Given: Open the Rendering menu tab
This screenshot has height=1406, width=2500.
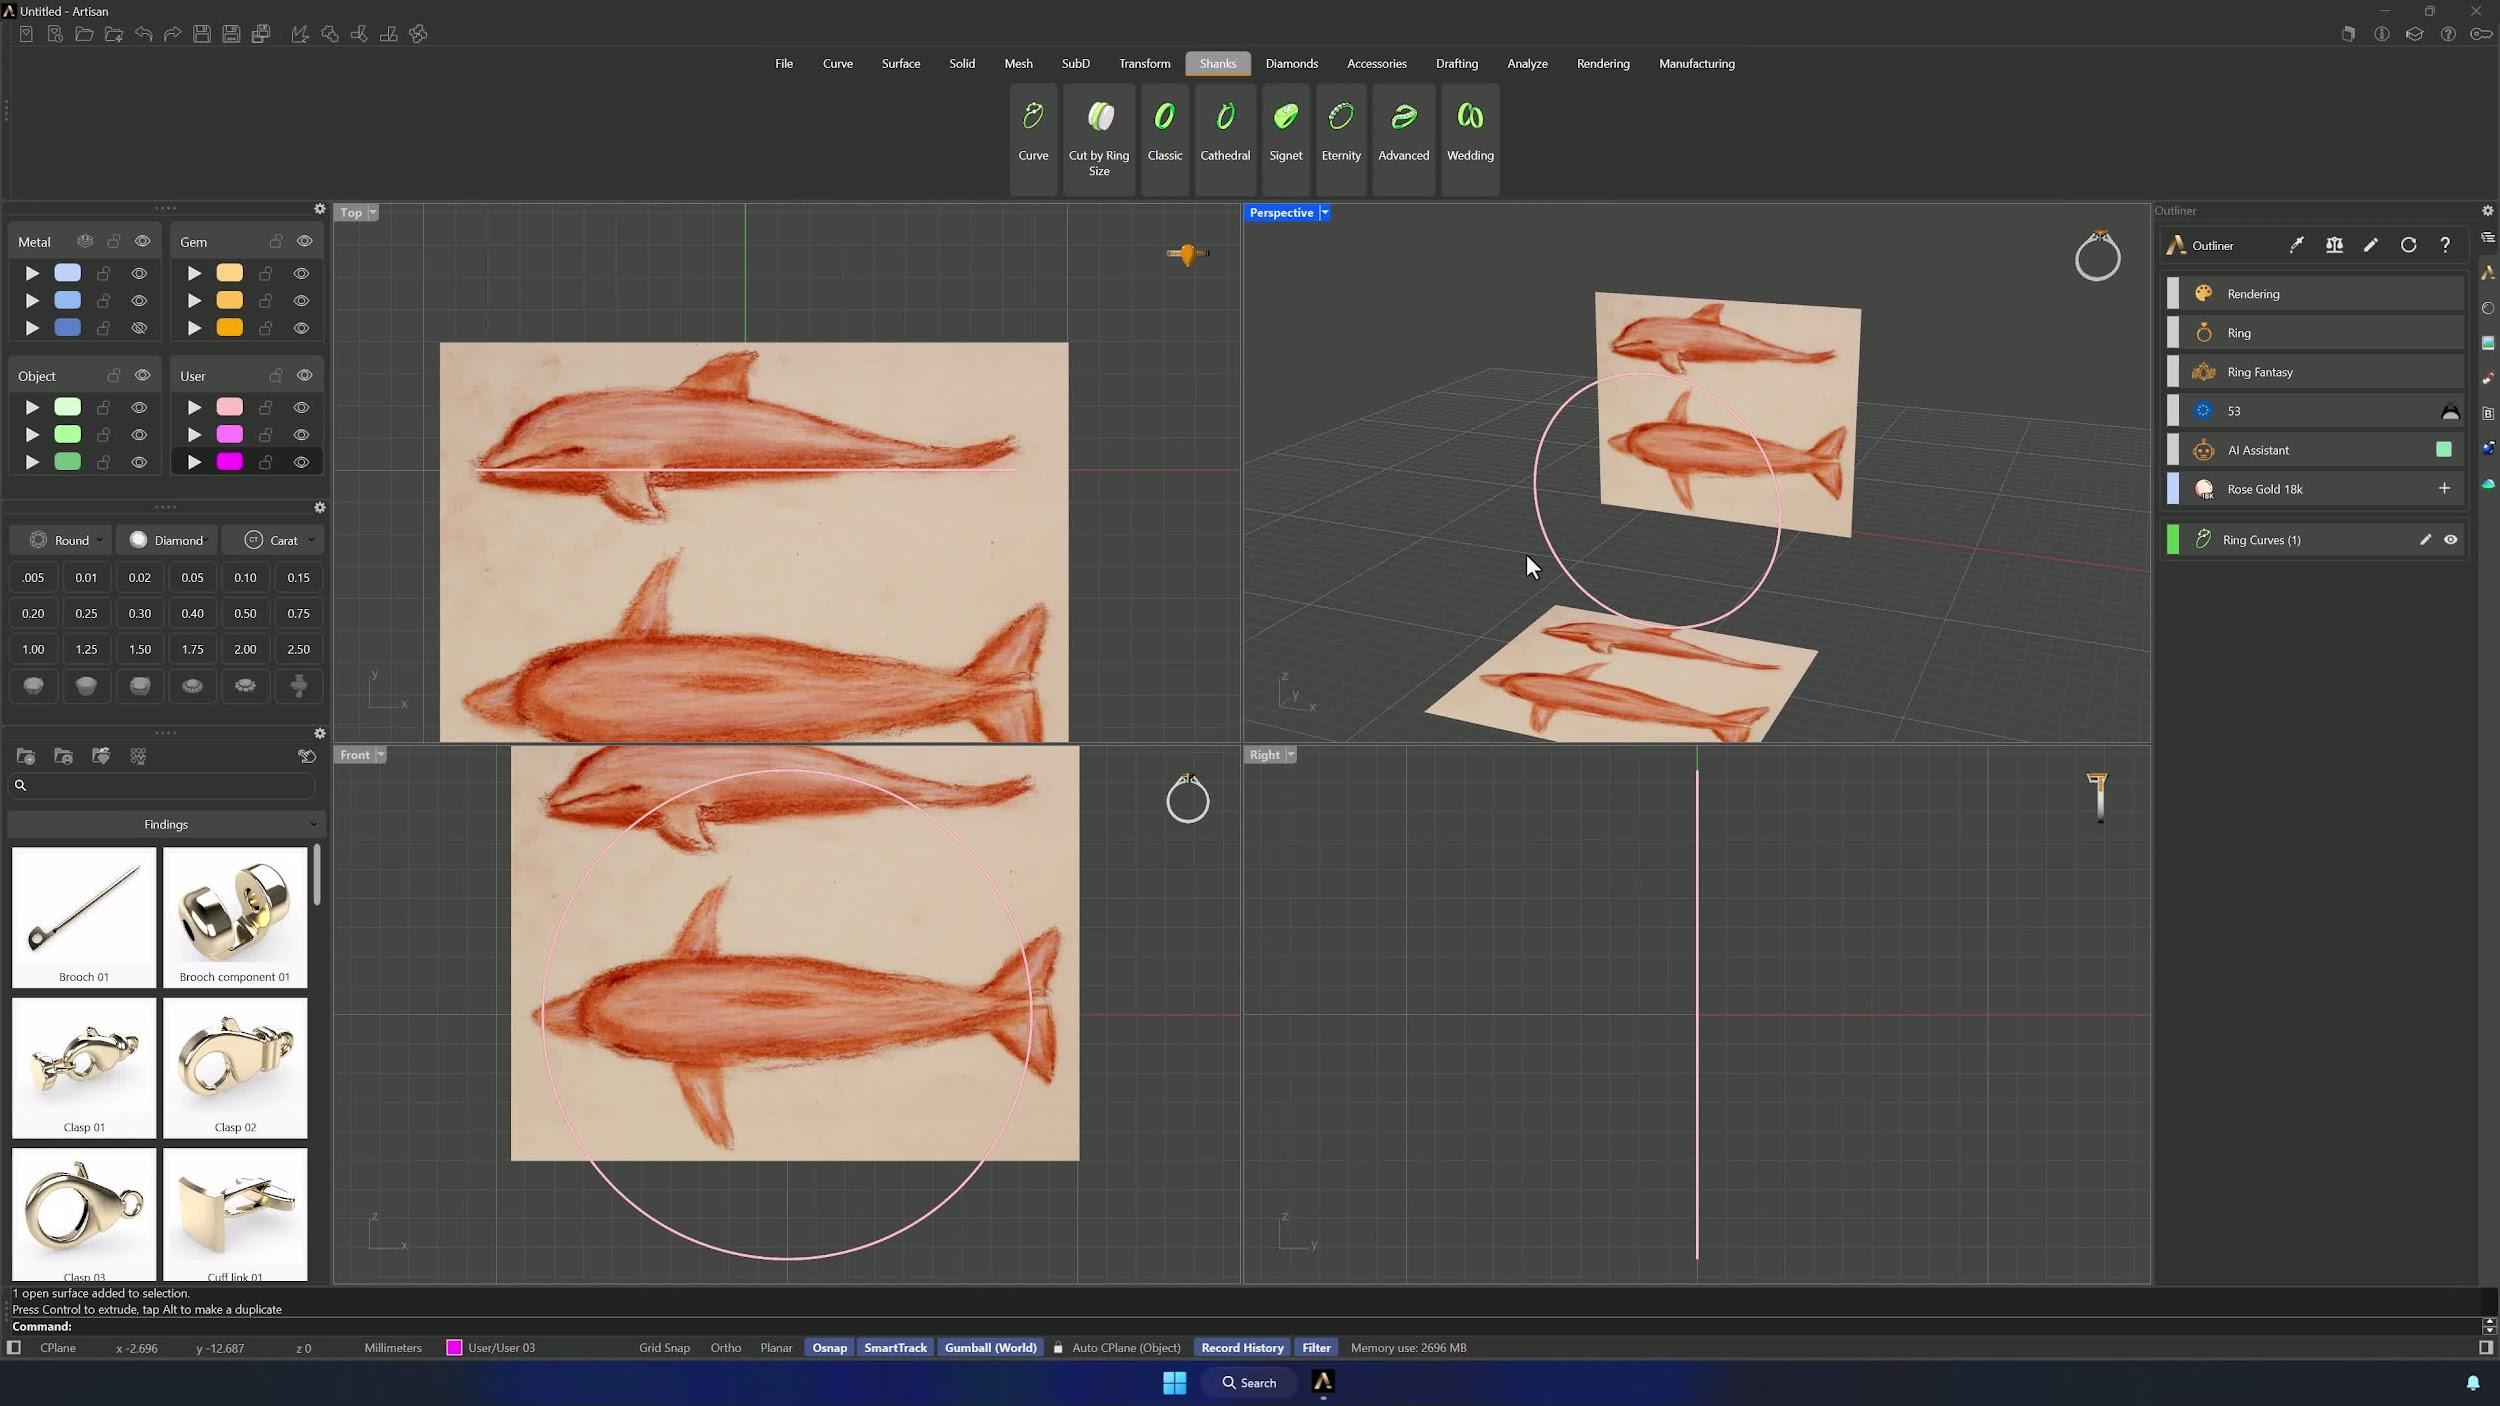Looking at the screenshot, I should 1603,64.
